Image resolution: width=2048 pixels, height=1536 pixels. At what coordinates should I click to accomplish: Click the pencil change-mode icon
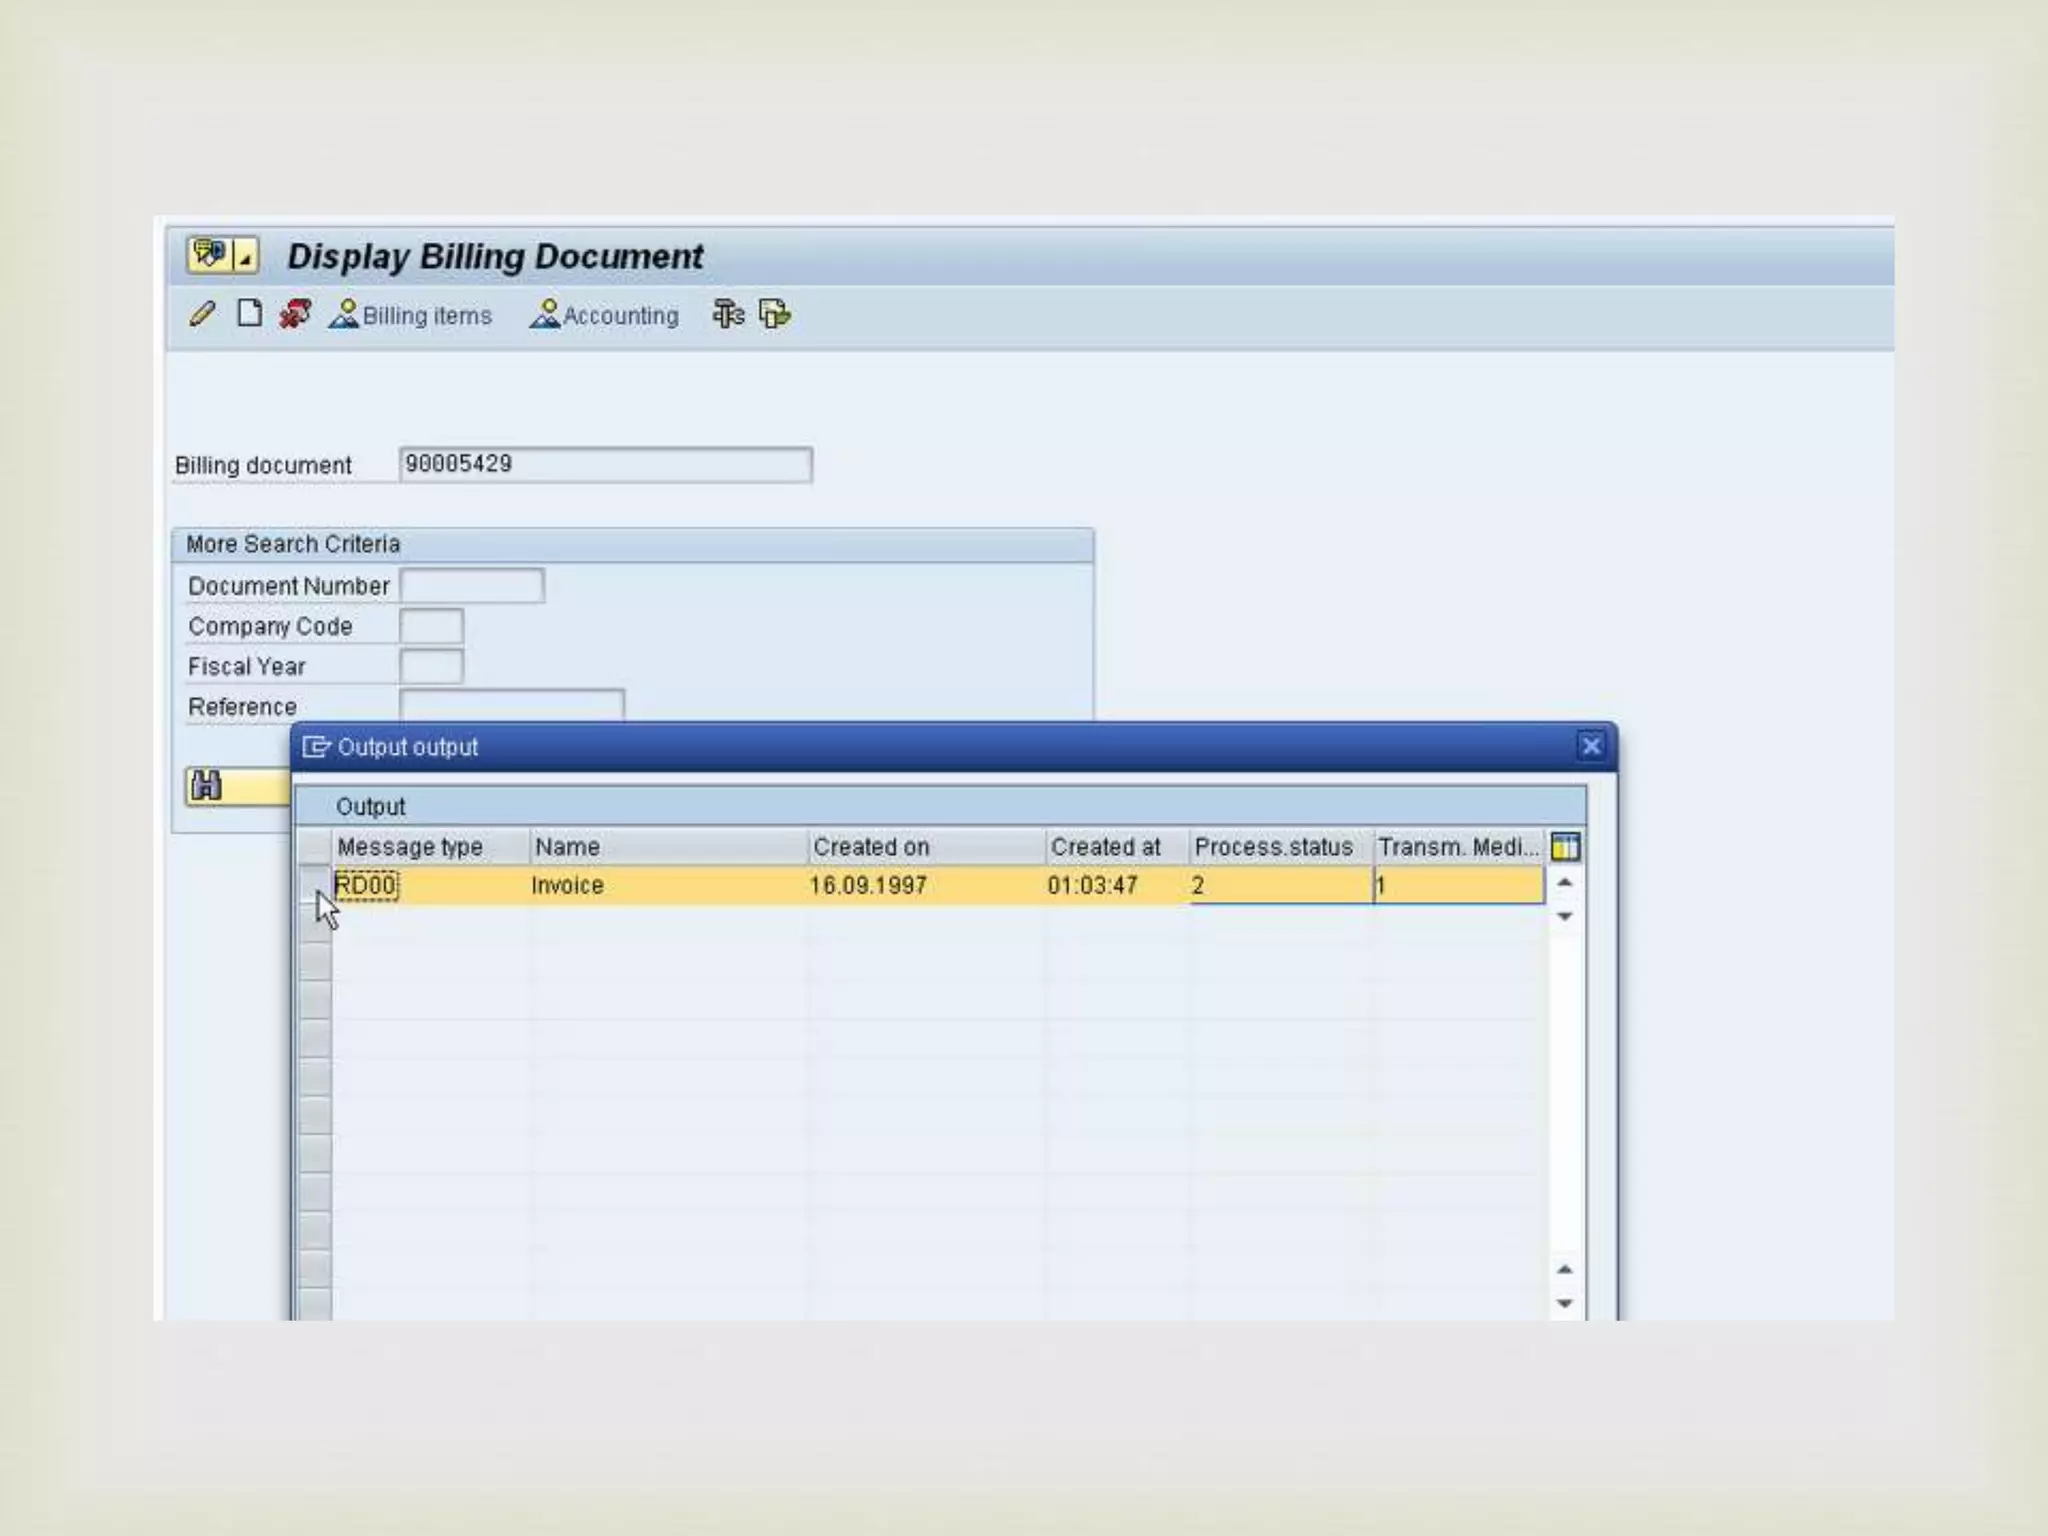click(x=202, y=314)
